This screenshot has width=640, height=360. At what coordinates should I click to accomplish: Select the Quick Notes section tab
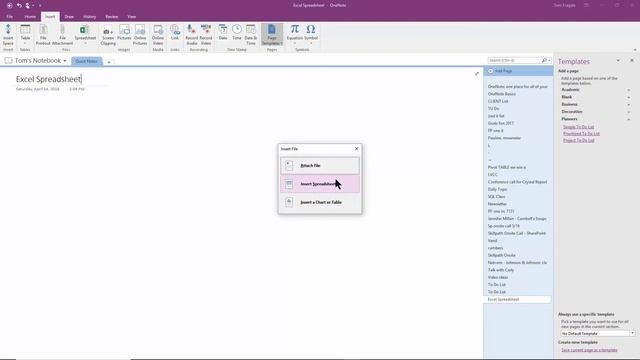[x=87, y=61]
